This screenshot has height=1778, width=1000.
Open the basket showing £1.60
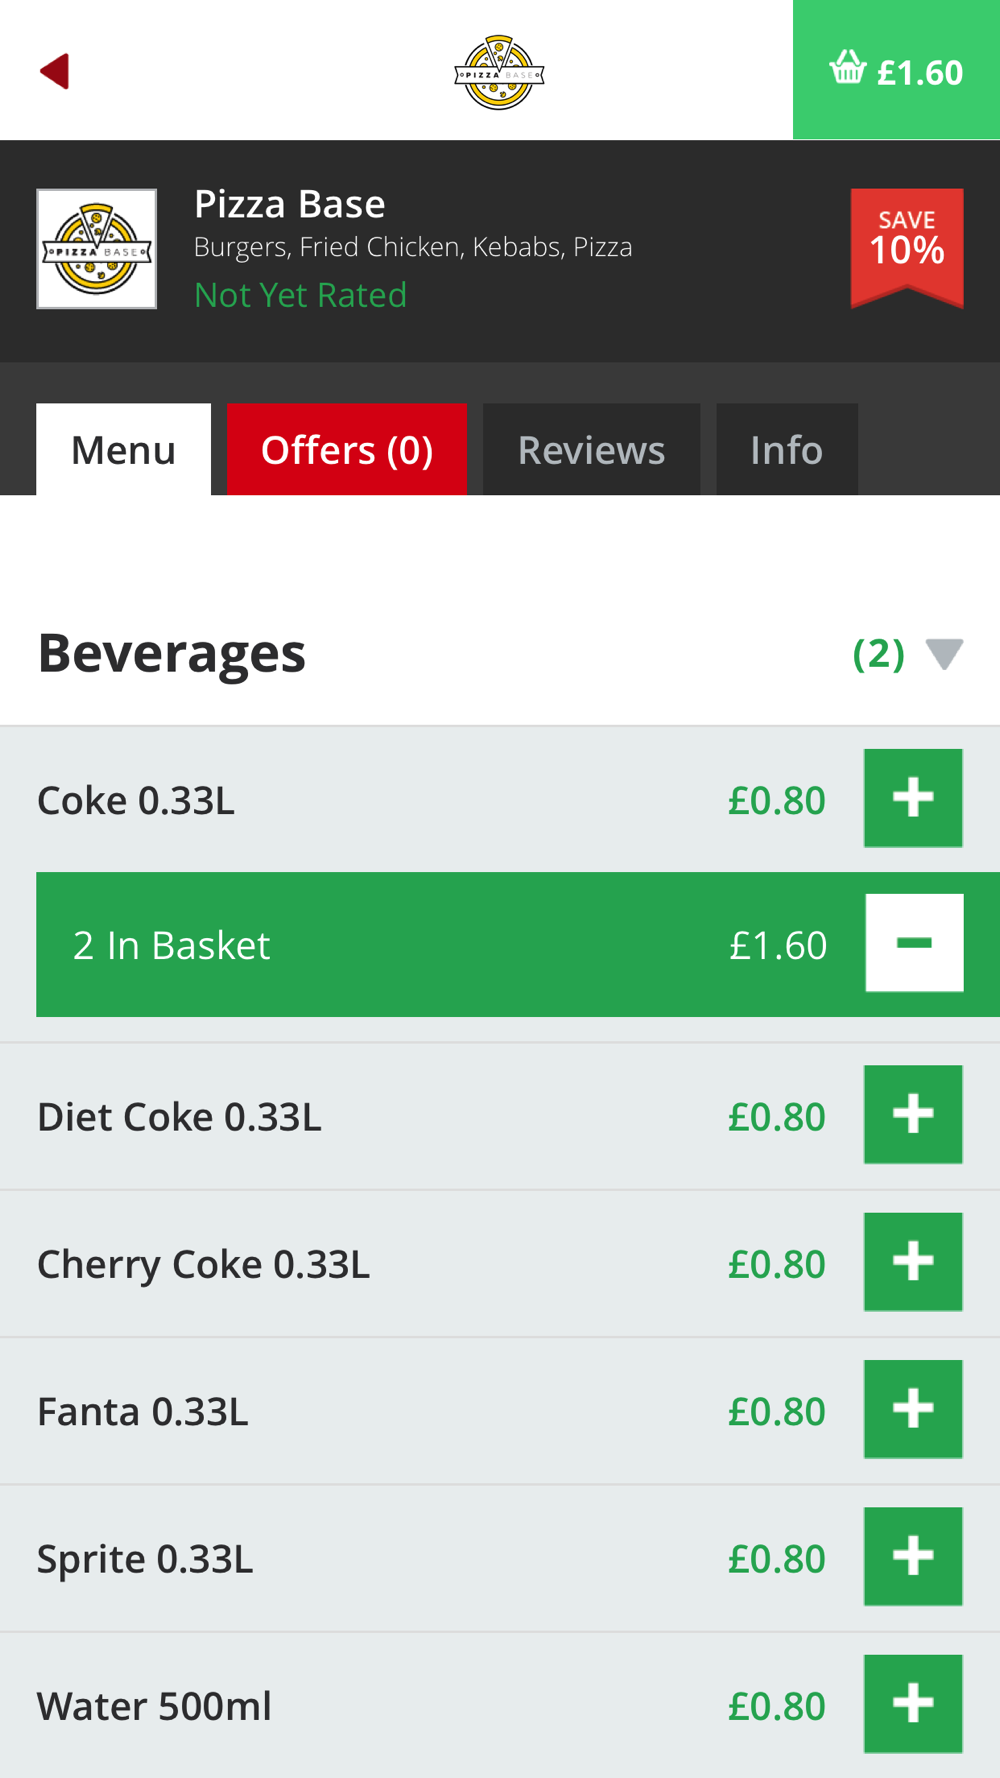pyautogui.click(x=896, y=70)
